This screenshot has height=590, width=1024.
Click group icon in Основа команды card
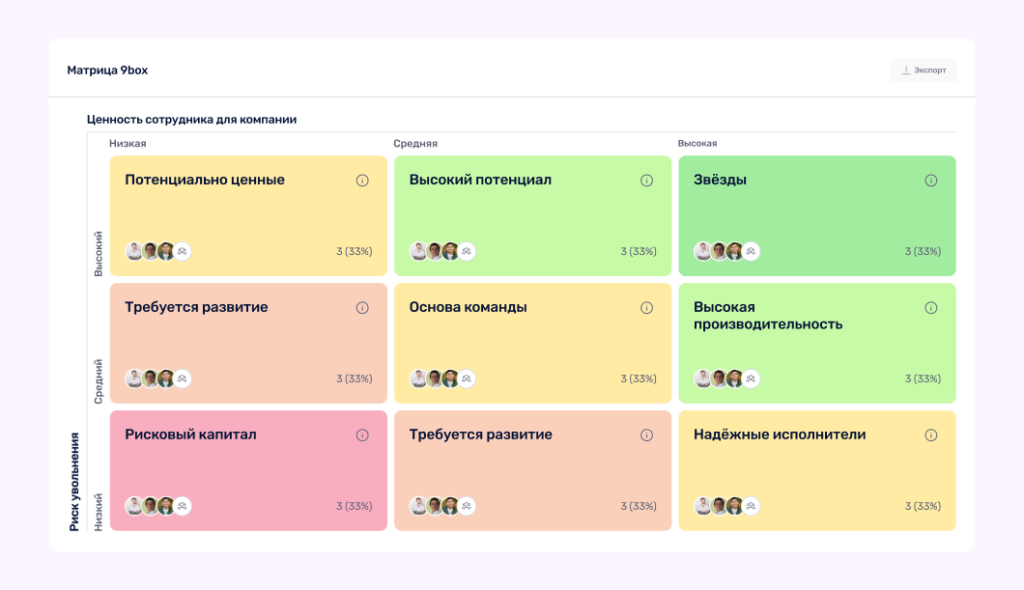pos(466,379)
